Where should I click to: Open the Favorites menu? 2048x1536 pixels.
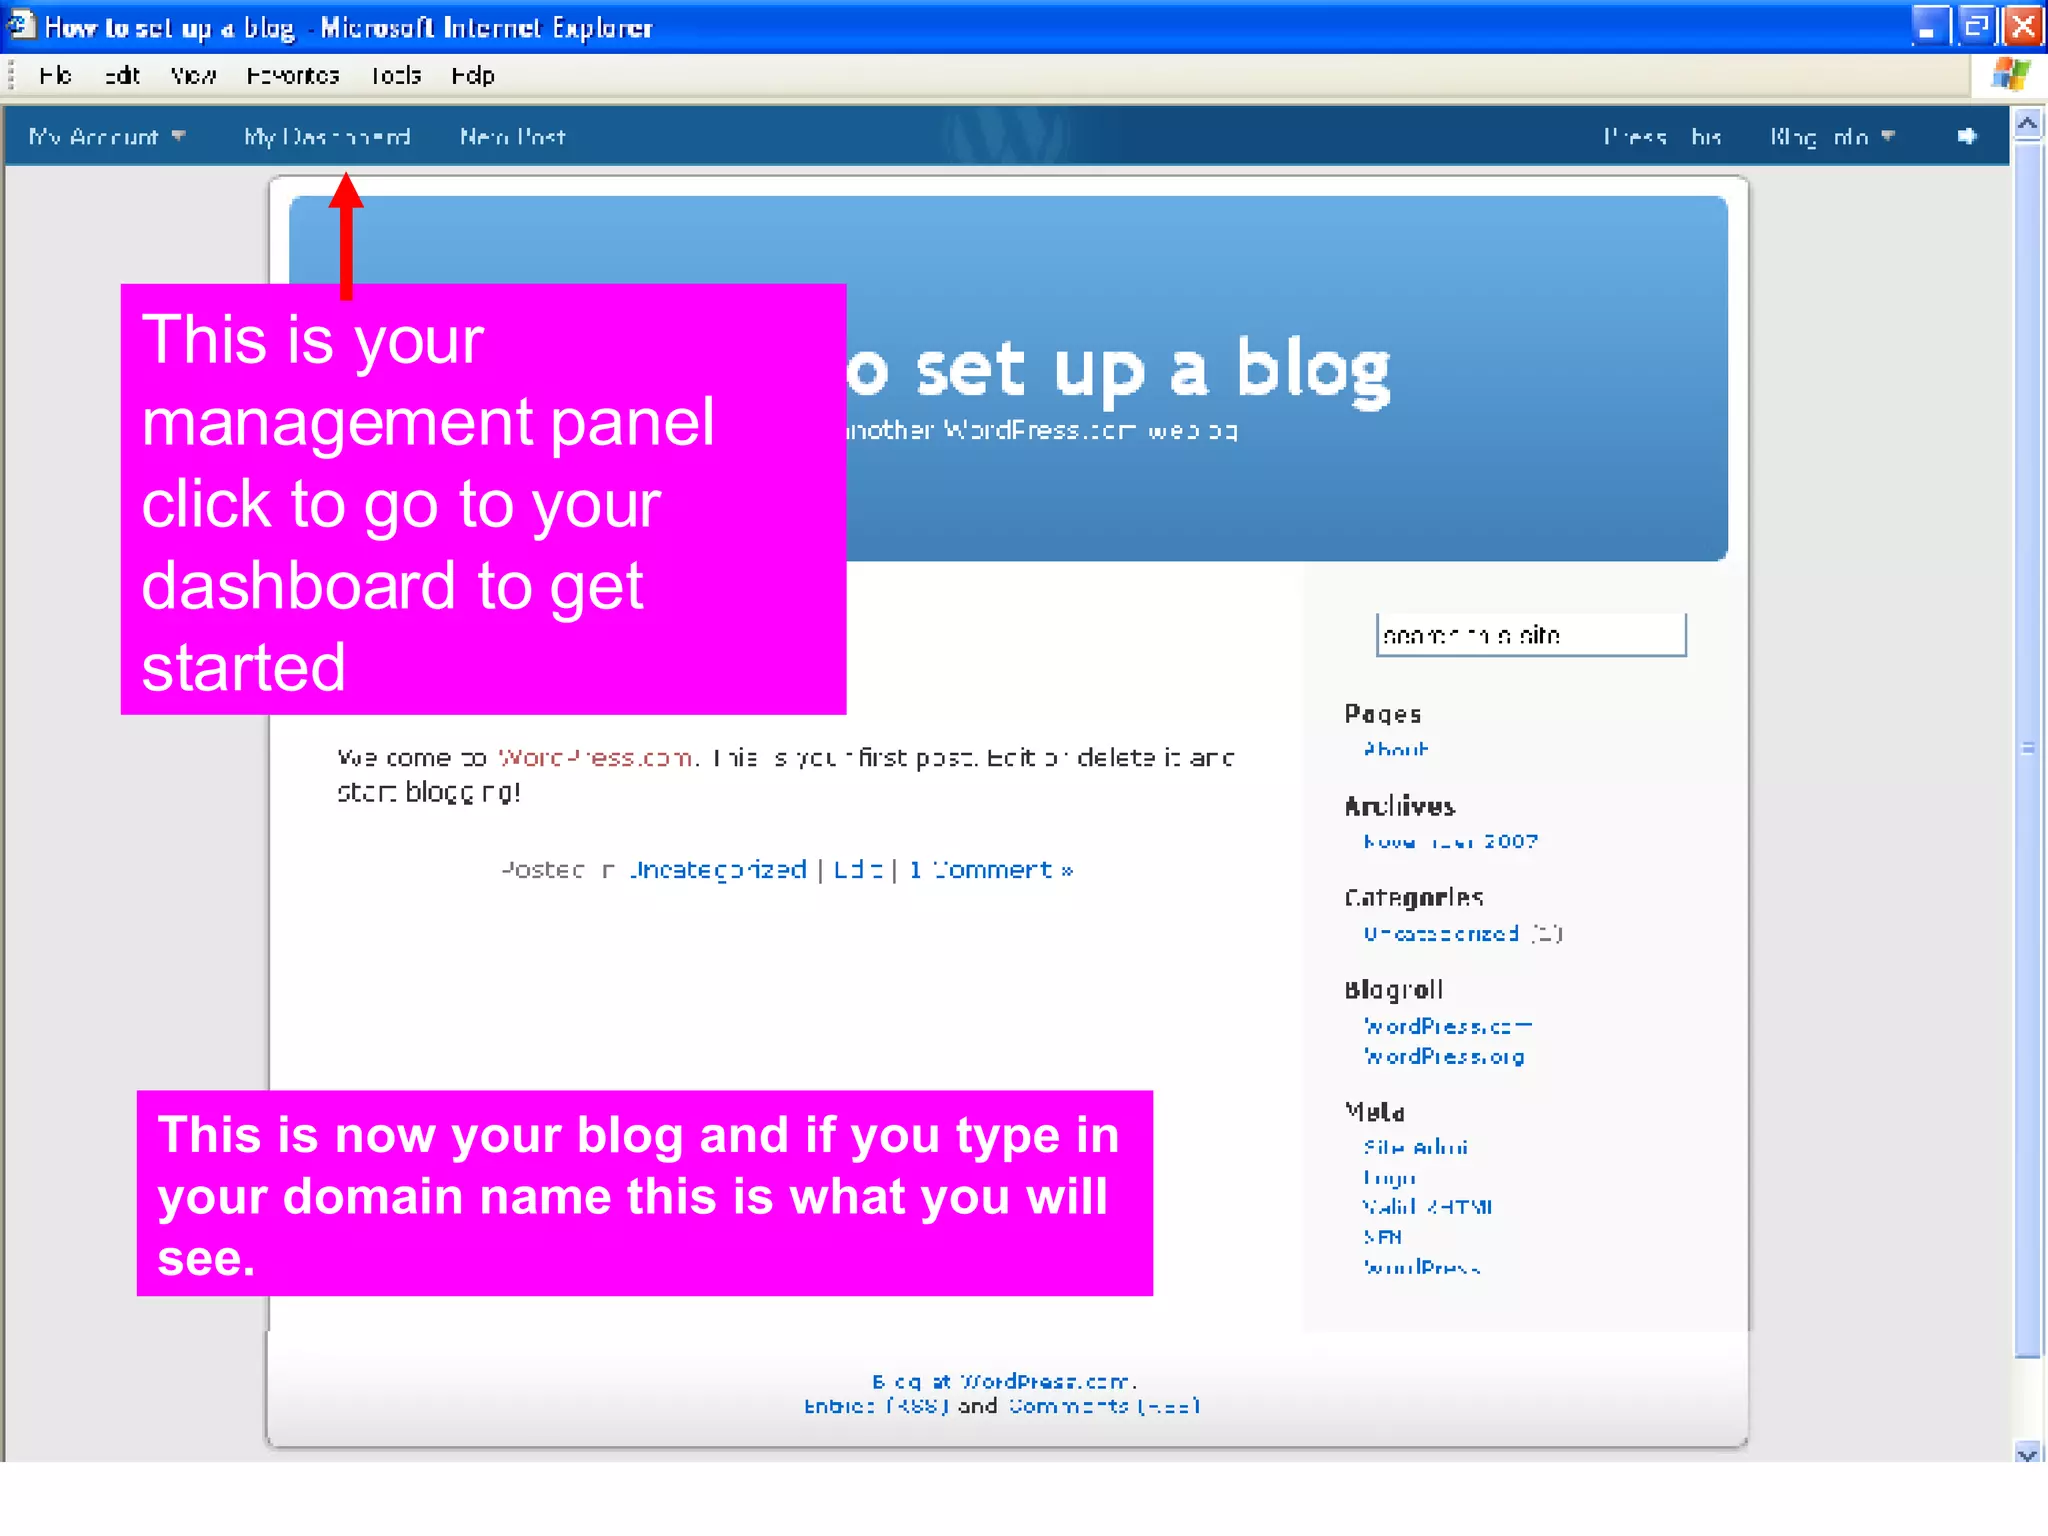coord(293,76)
